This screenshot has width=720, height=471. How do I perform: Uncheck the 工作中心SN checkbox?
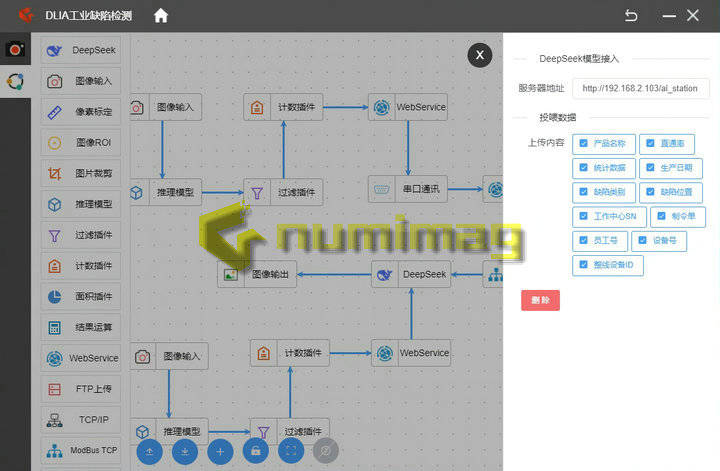[x=583, y=216]
